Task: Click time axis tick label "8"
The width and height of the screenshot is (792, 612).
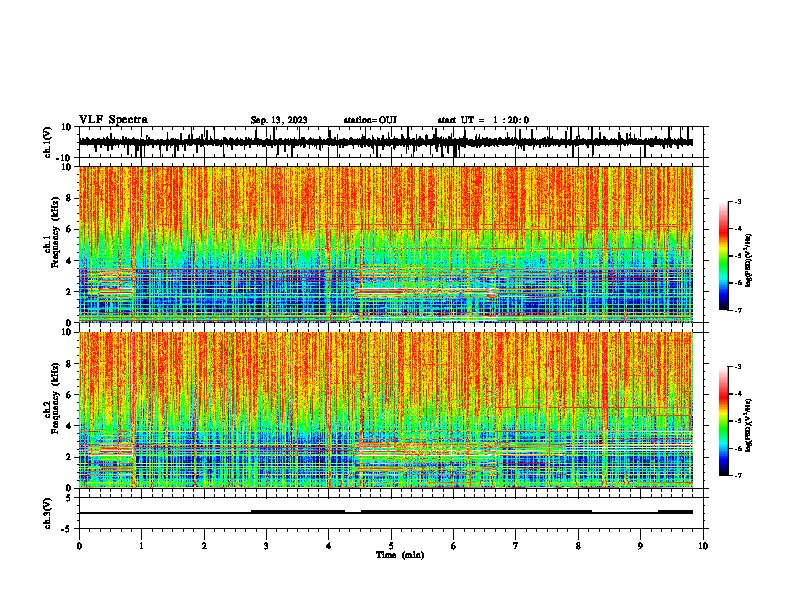Action: 578,546
